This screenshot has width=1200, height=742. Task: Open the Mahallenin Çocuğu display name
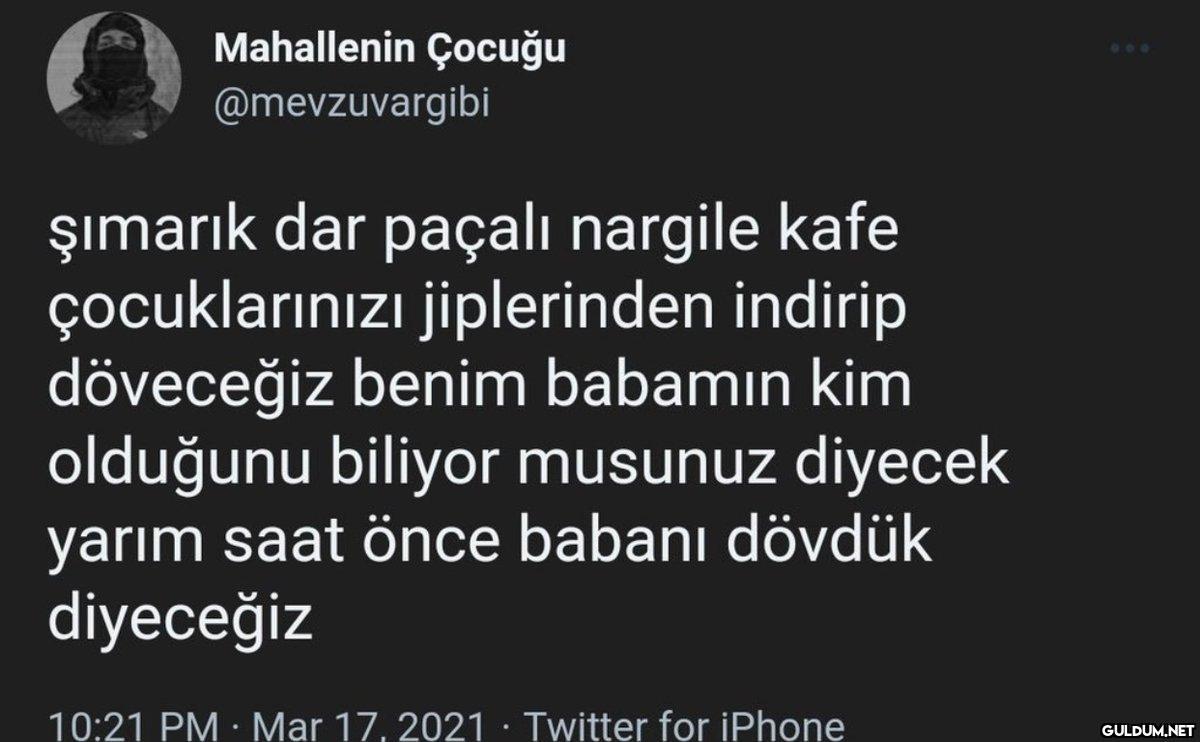pos(390,48)
